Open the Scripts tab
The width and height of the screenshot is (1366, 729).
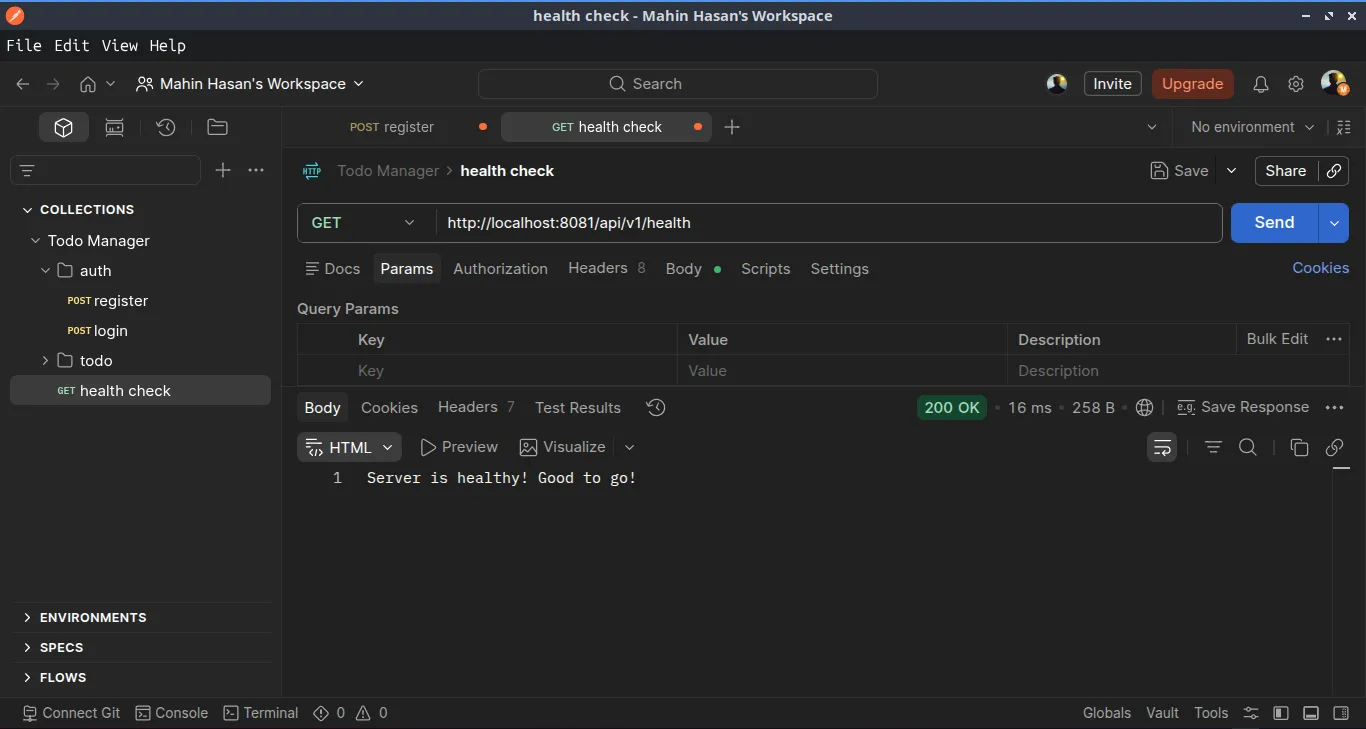765,269
